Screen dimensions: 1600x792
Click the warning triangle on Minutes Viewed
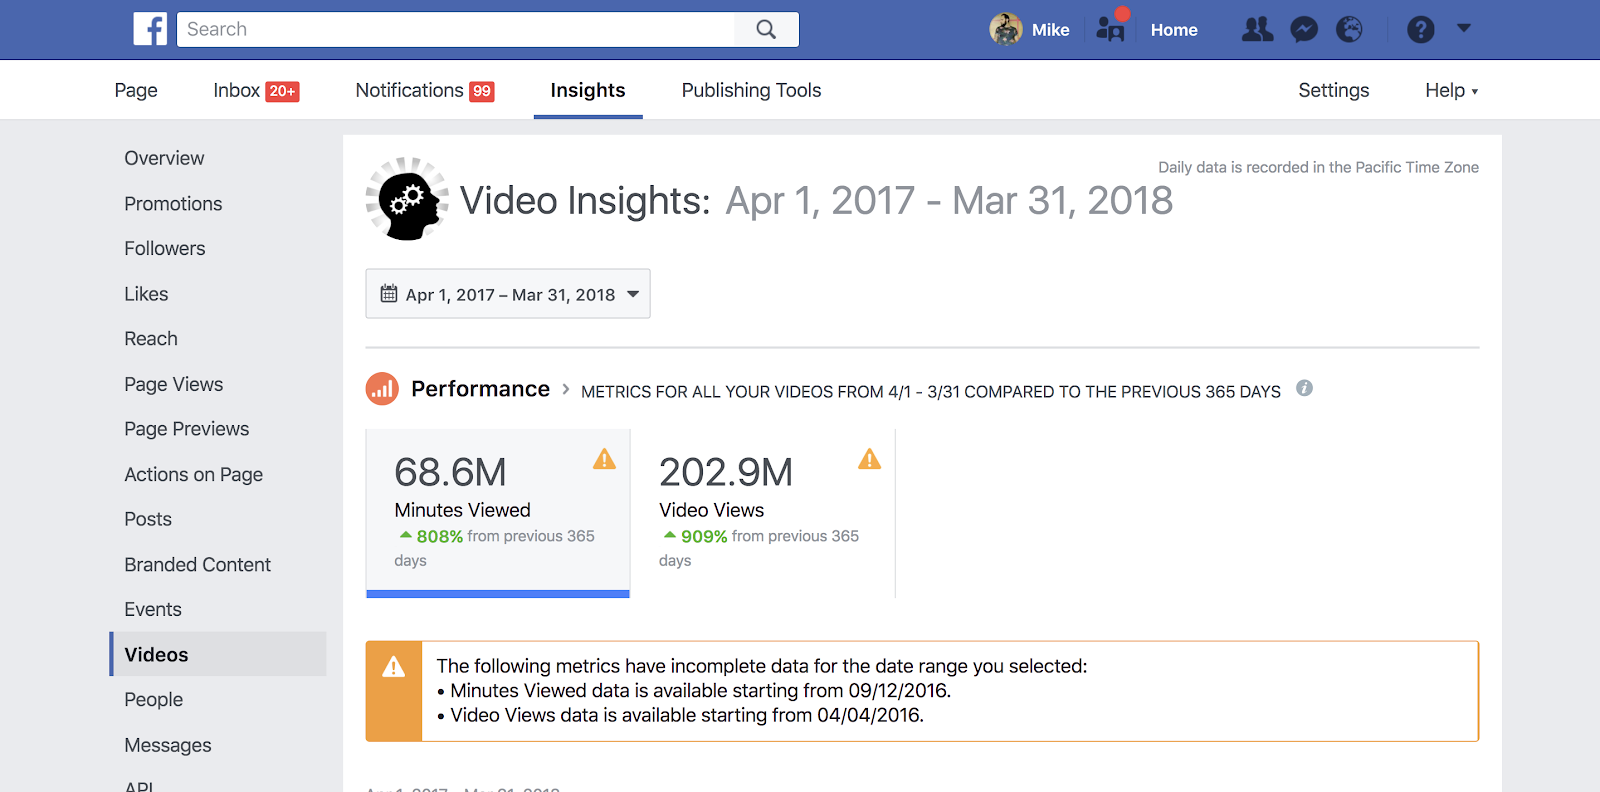[x=604, y=459]
